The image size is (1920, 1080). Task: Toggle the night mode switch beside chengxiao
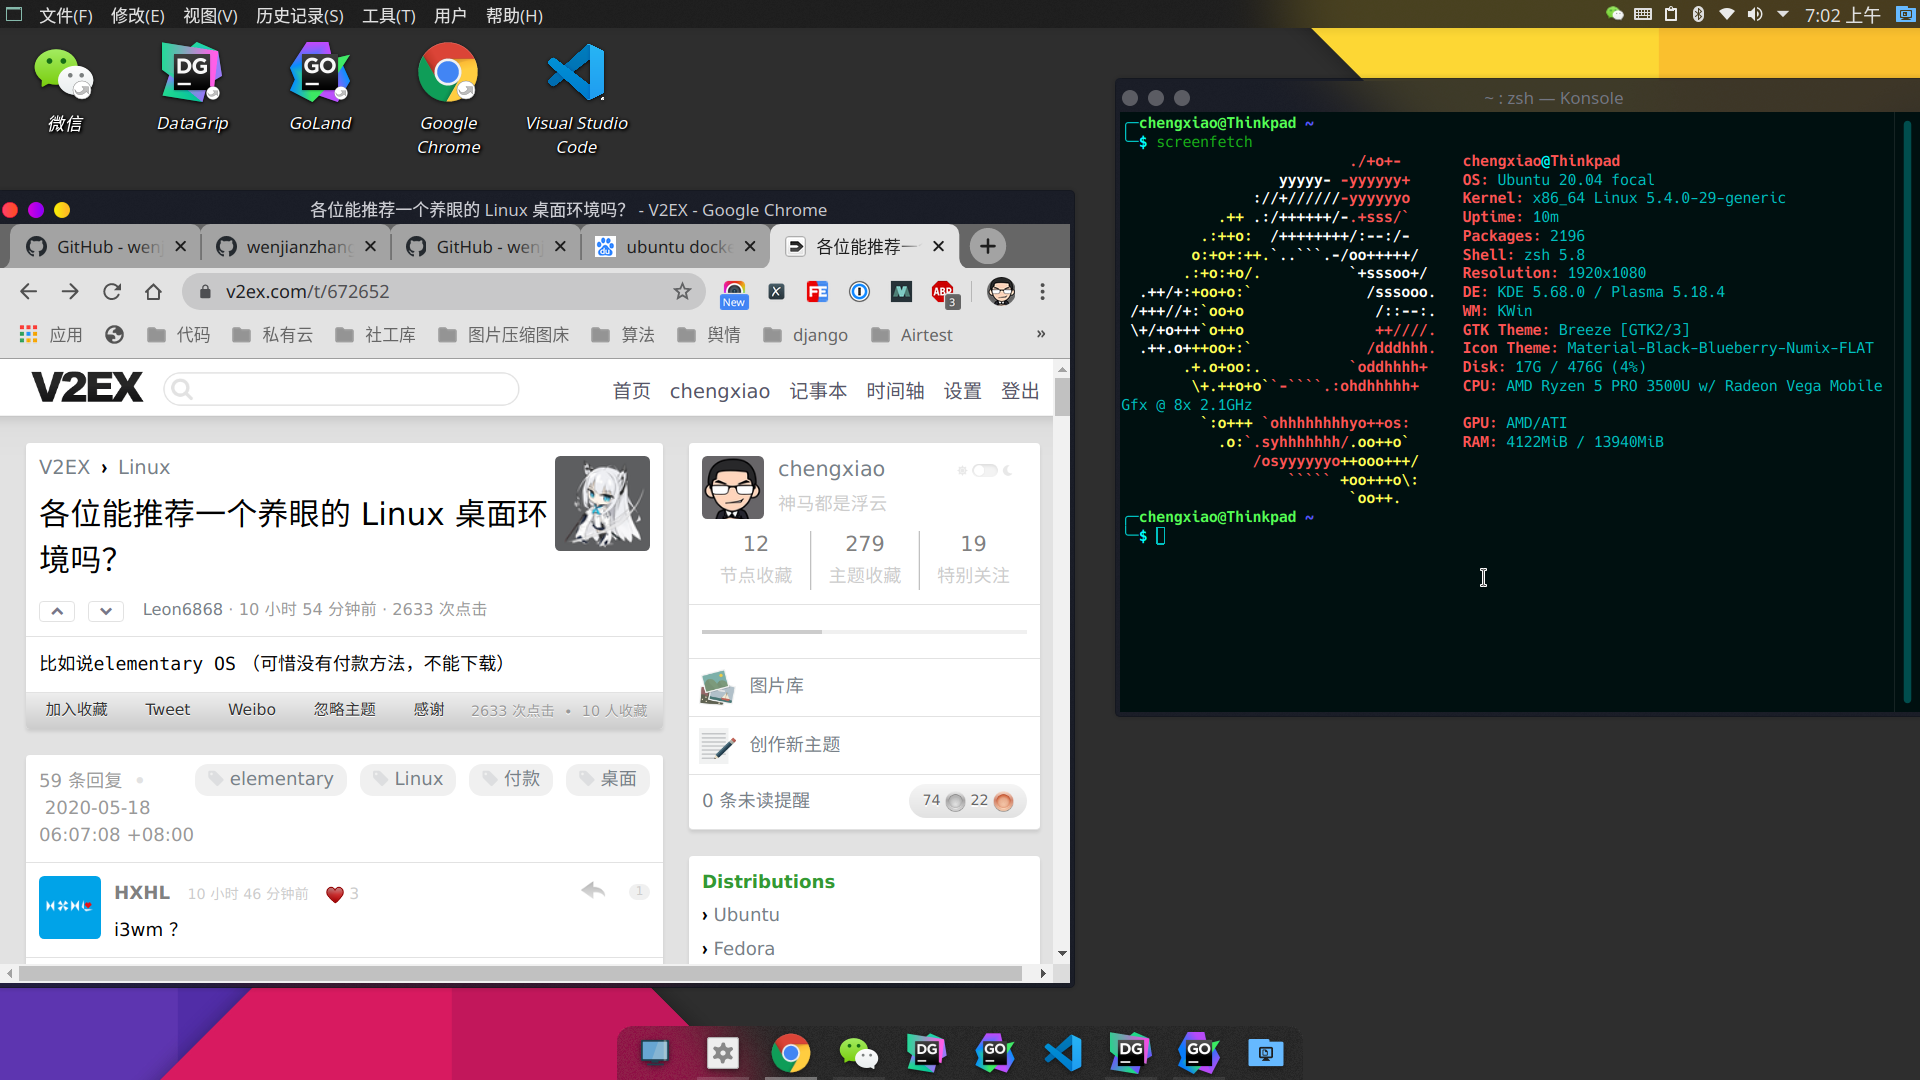click(x=985, y=470)
